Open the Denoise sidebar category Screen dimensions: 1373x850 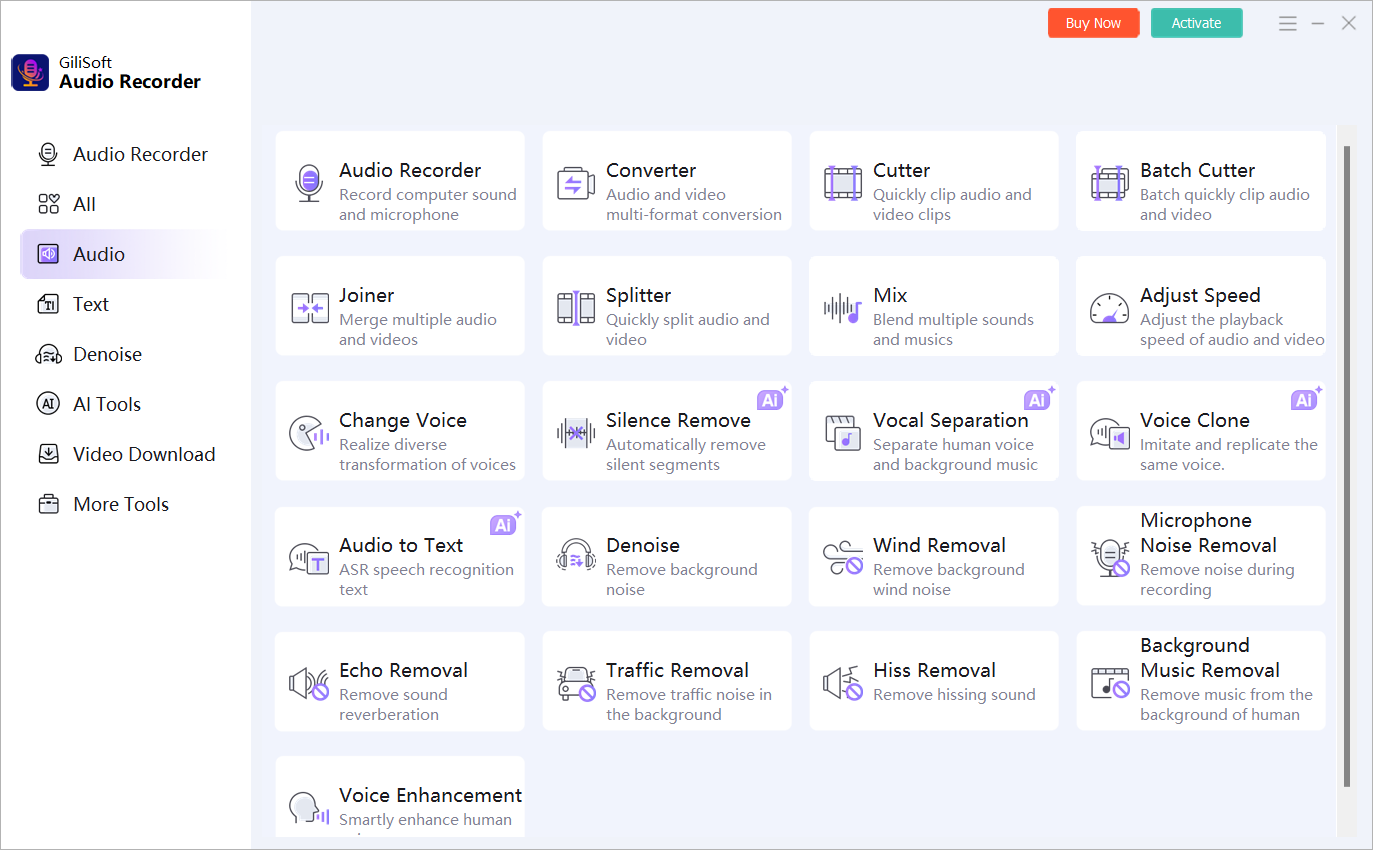[x=122, y=354]
